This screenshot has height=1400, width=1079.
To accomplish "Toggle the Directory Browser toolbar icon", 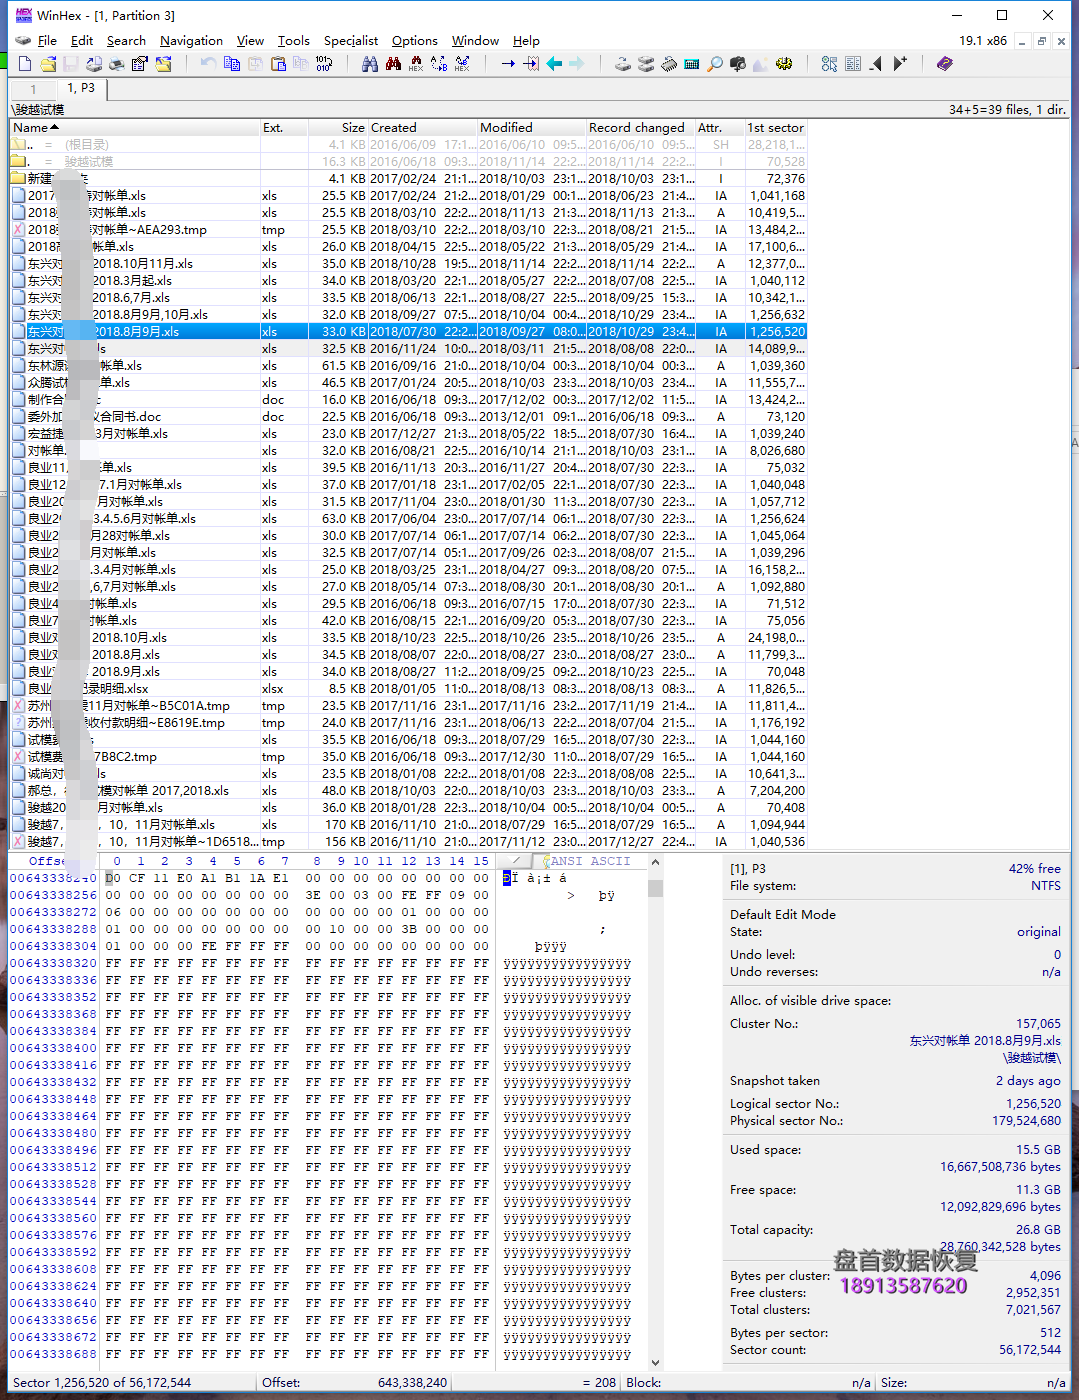I will coord(853,64).
